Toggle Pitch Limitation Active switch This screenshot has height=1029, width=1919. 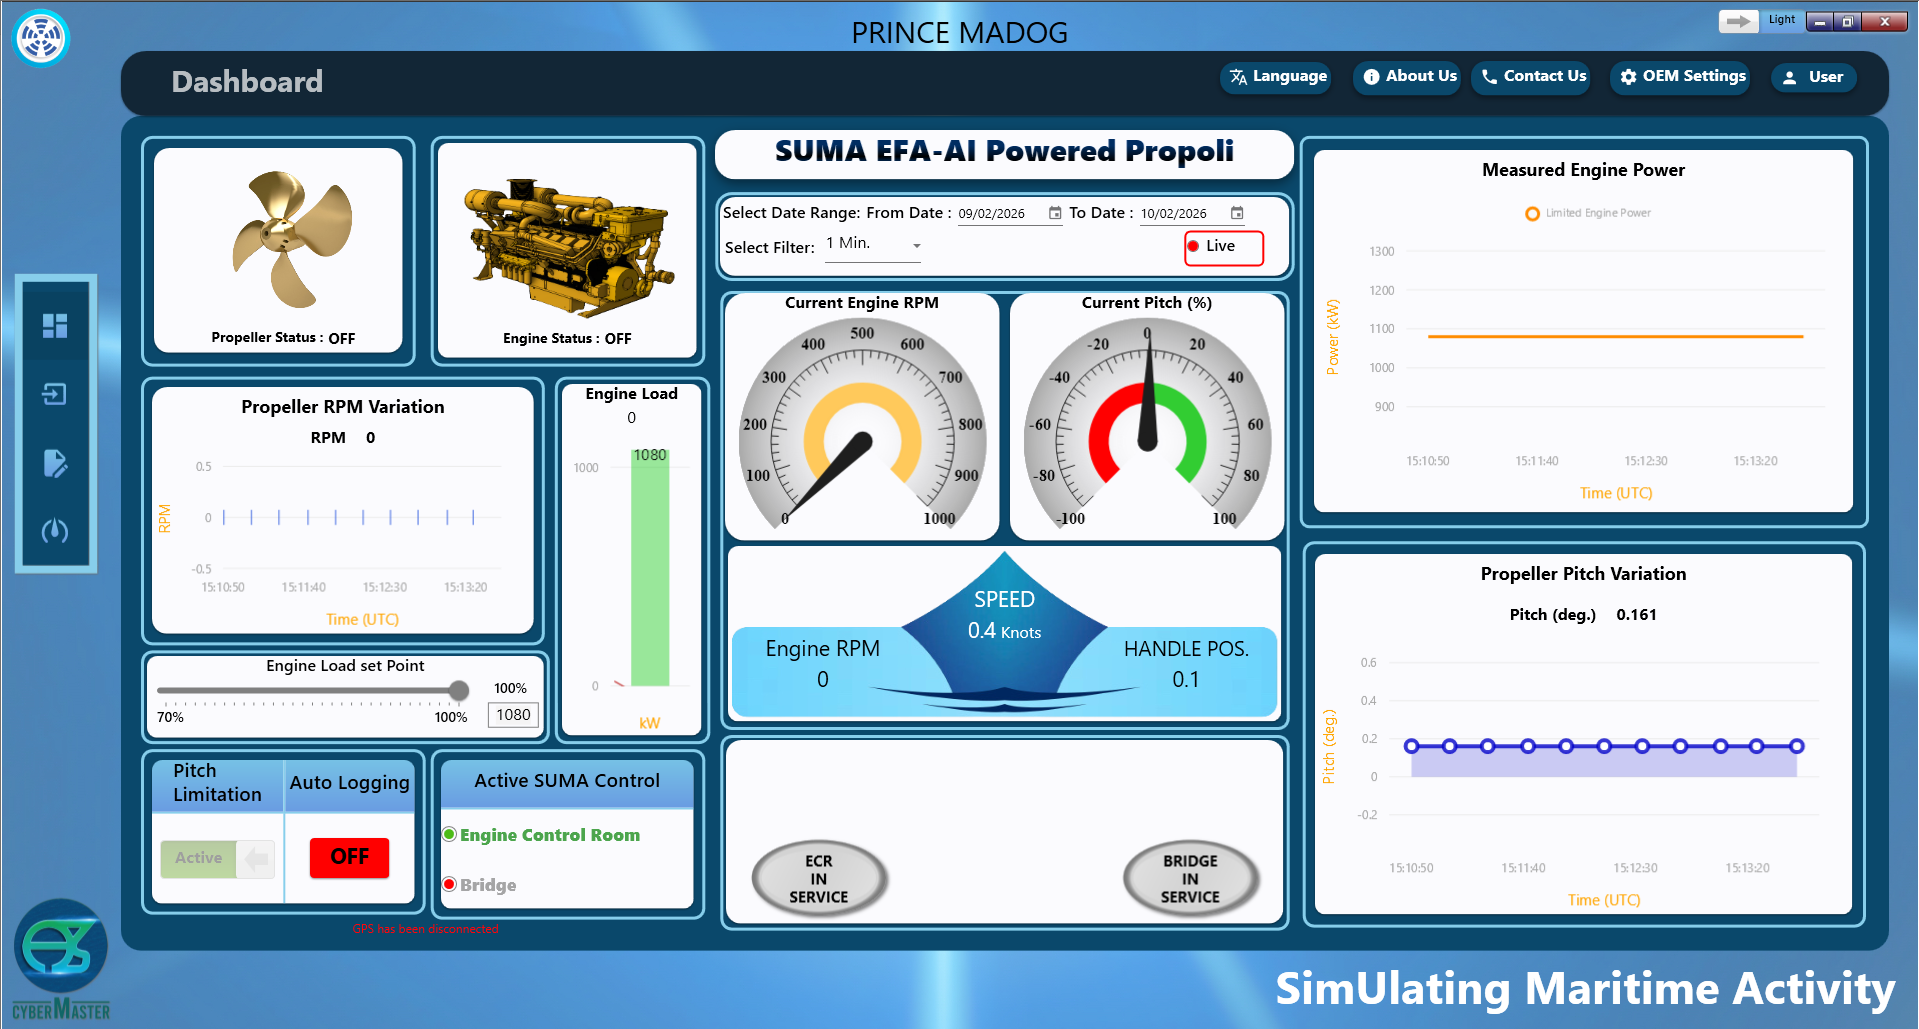click(x=218, y=858)
